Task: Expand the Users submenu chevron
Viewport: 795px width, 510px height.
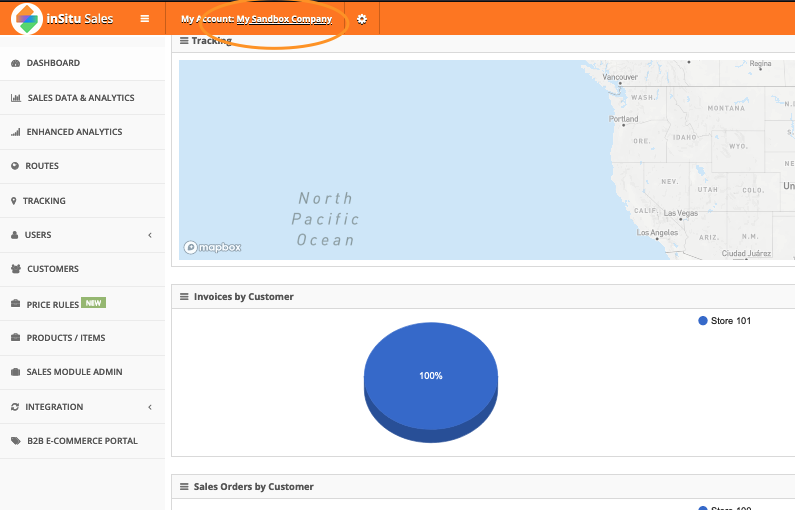Action: (x=150, y=235)
